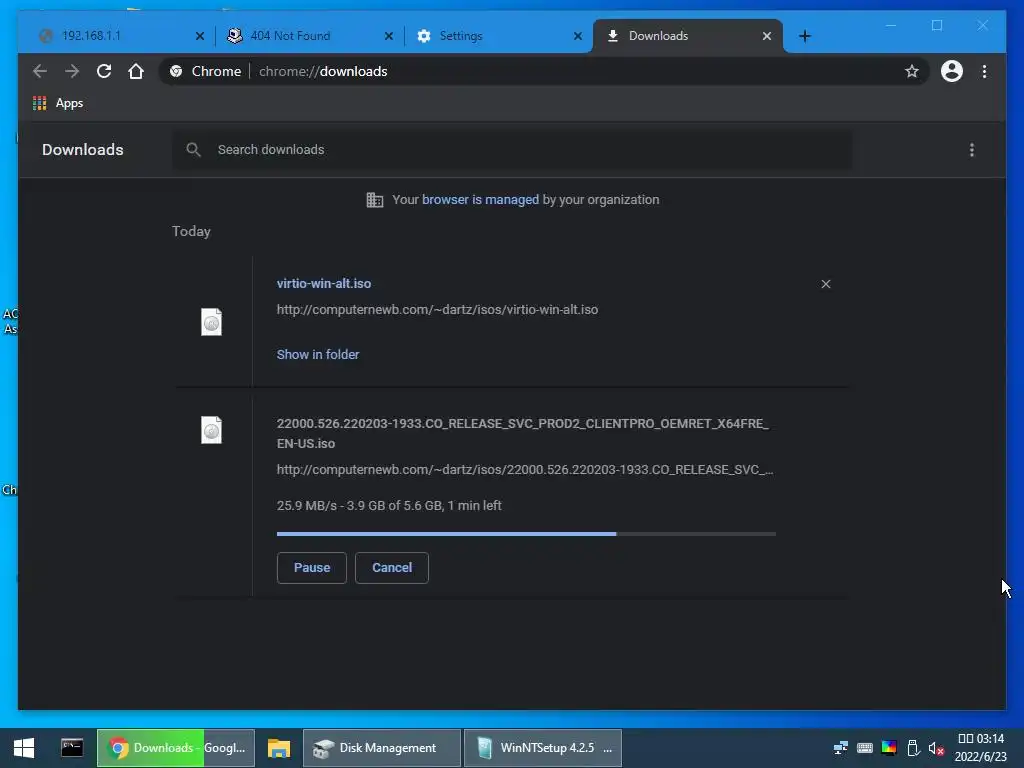The image size is (1024, 768).
Task: Open the Apps bookmark shortcut
Action: coord(58,103)
